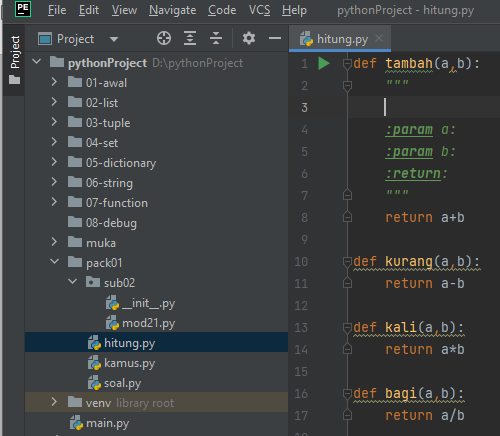
Task: Hide the Project tool window with minus icon
Action: (275, 38)
